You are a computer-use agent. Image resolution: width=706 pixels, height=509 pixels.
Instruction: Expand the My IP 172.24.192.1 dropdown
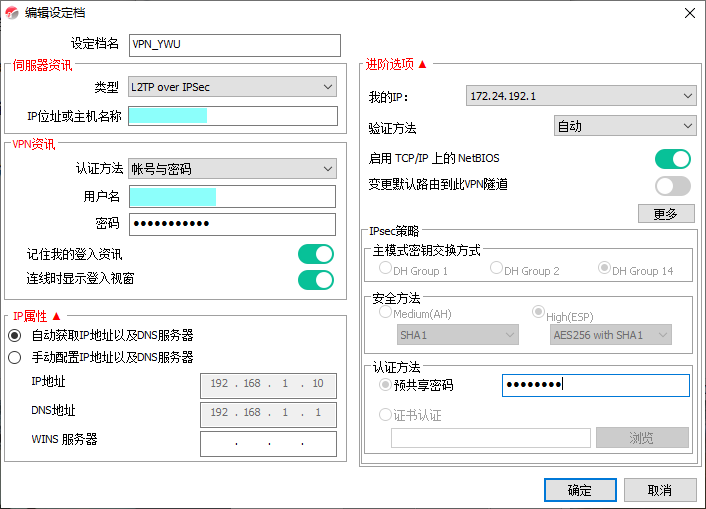tap(581, 96)
